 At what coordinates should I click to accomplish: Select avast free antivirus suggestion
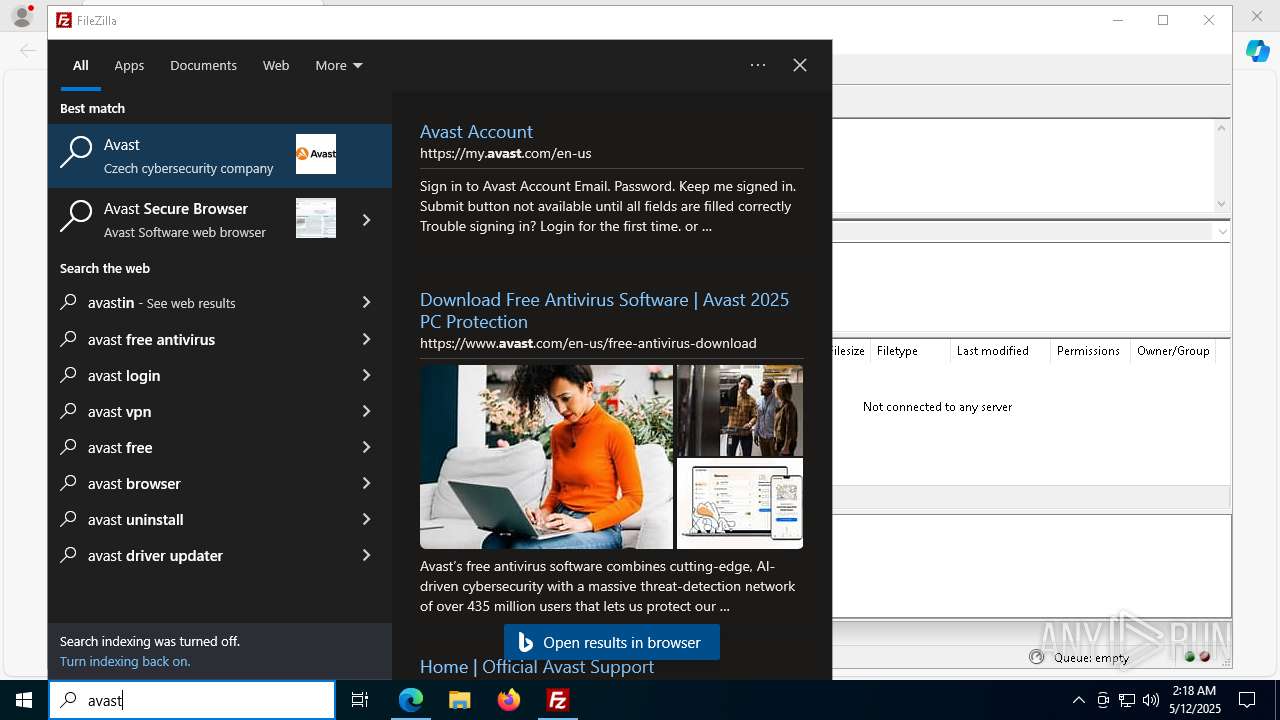pyautogui.click(x=220, y=339)
